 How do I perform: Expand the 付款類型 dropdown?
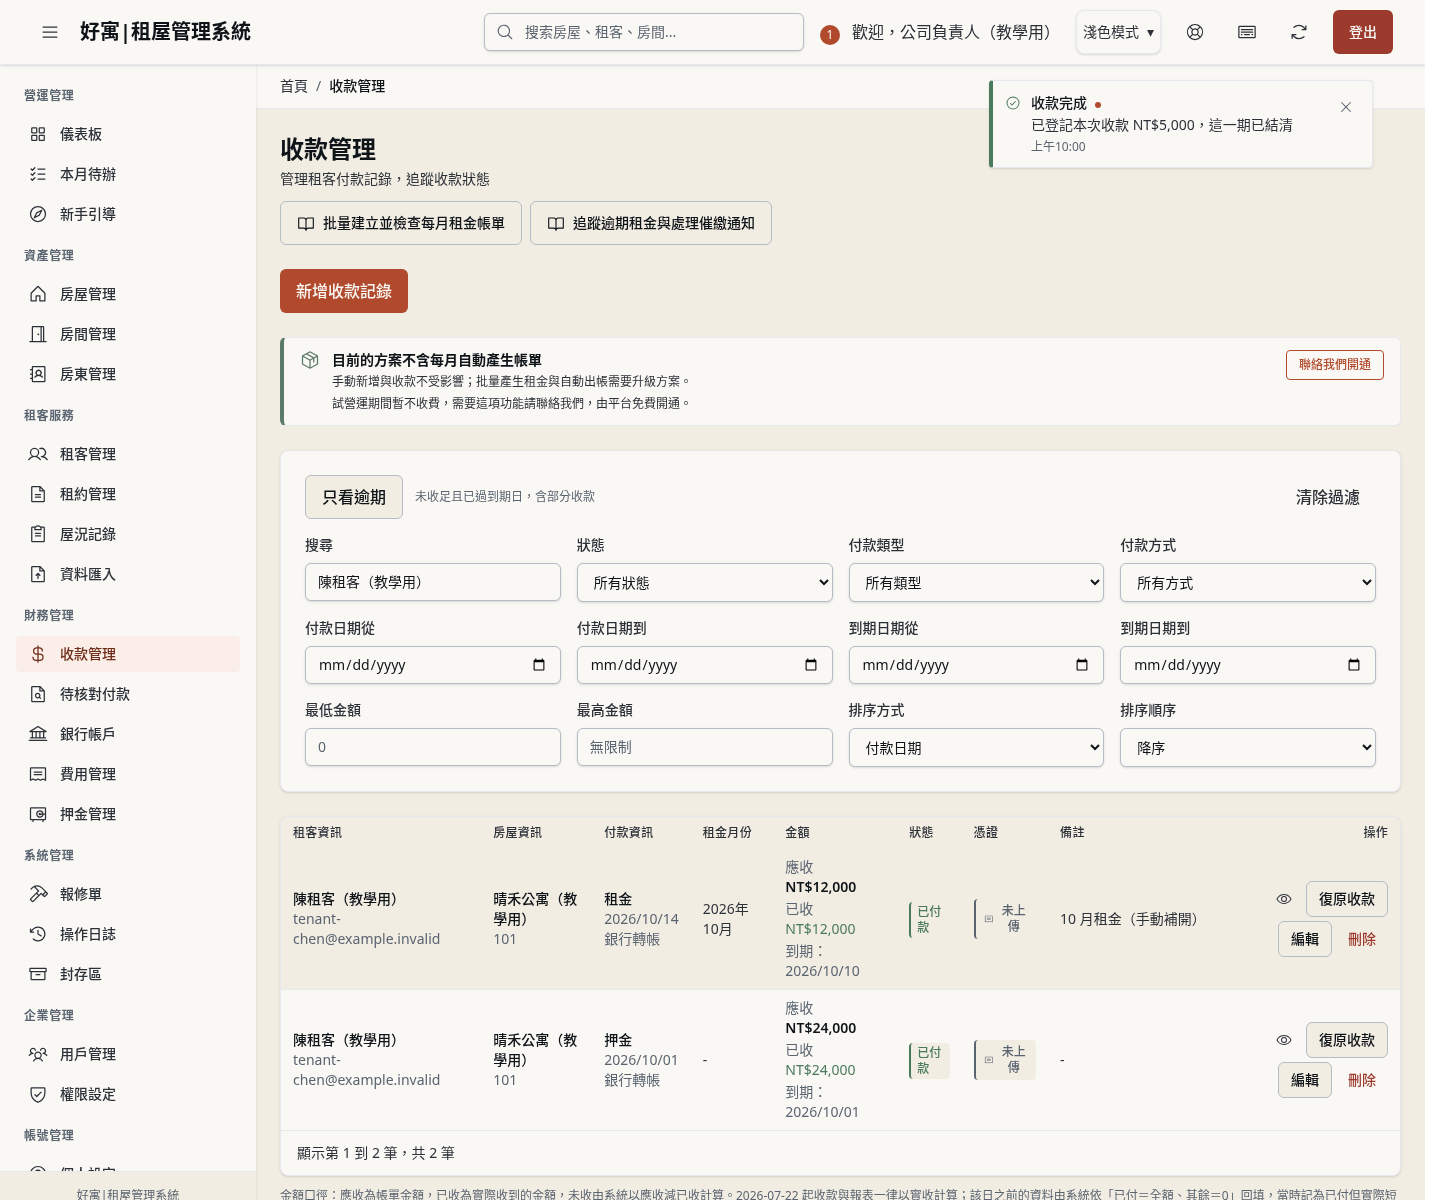pyautogui.click(x=976, y=583)
